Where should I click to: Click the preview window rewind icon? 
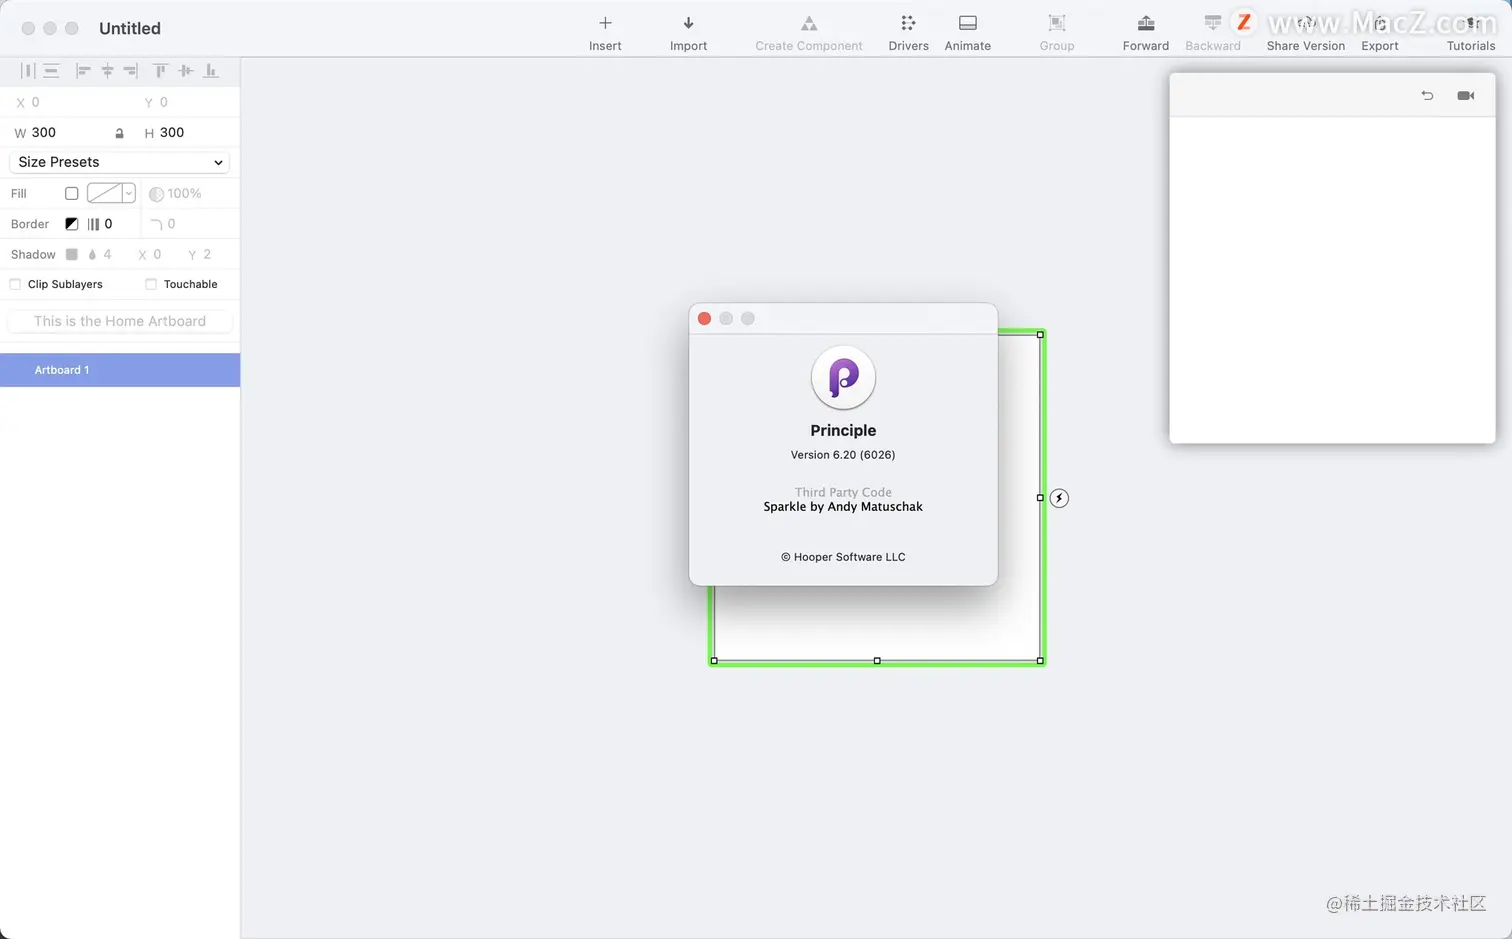pos(1427,95)
